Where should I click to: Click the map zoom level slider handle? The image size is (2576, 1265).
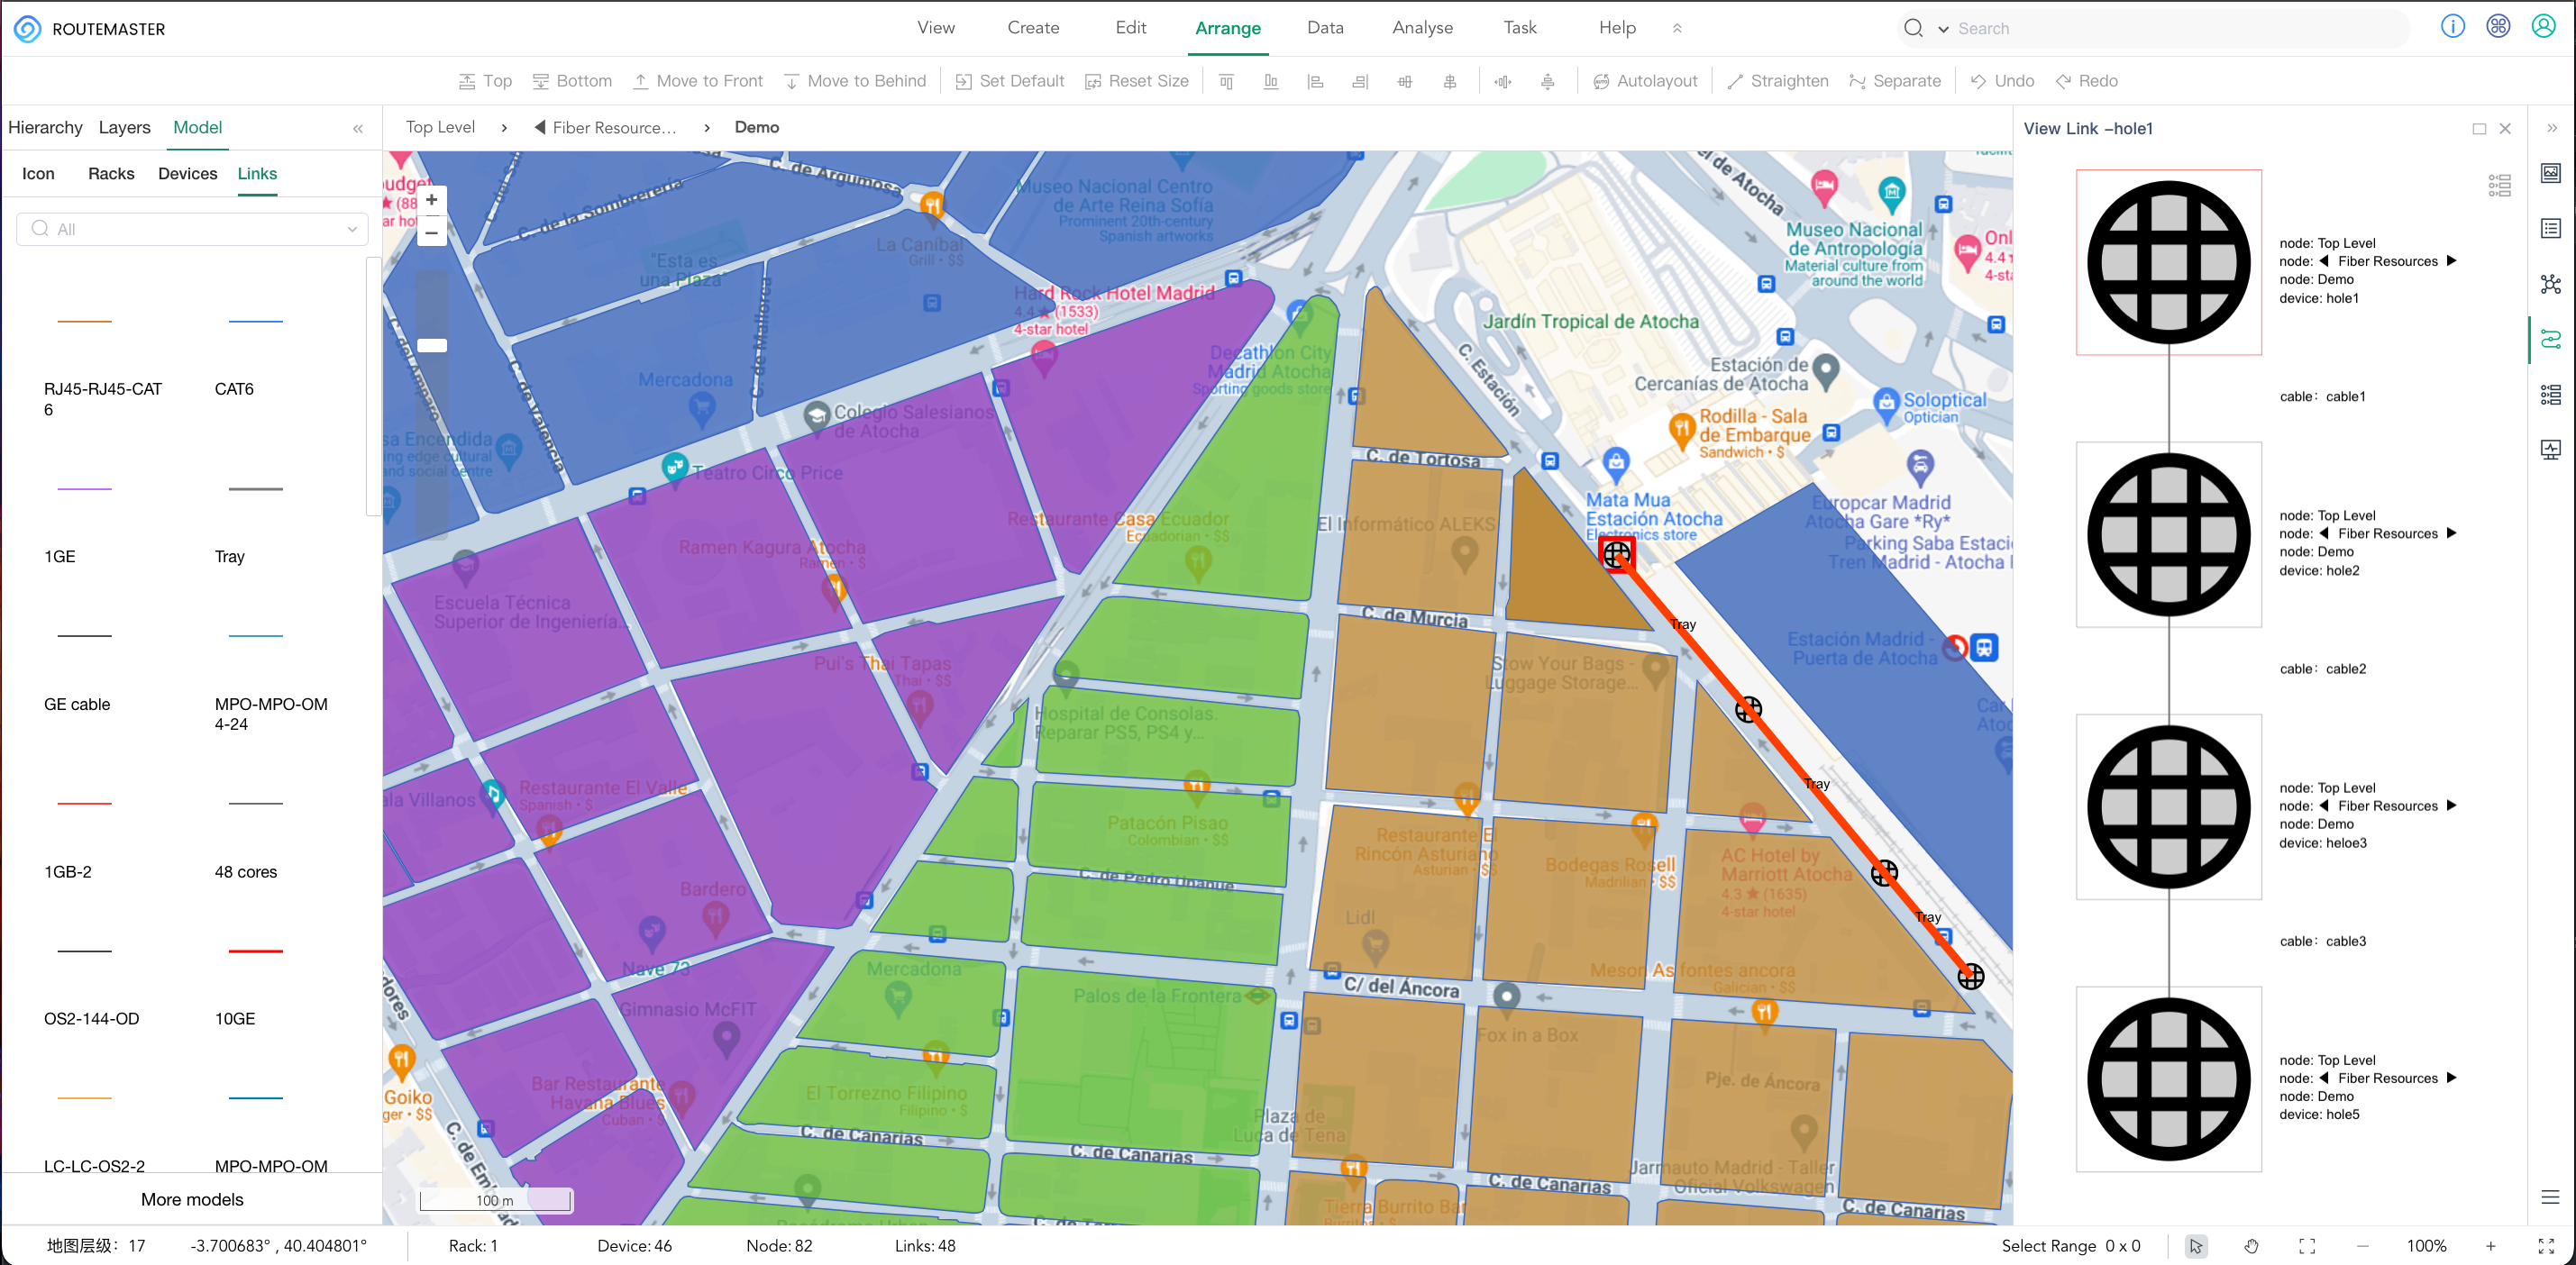click(432, 346)
